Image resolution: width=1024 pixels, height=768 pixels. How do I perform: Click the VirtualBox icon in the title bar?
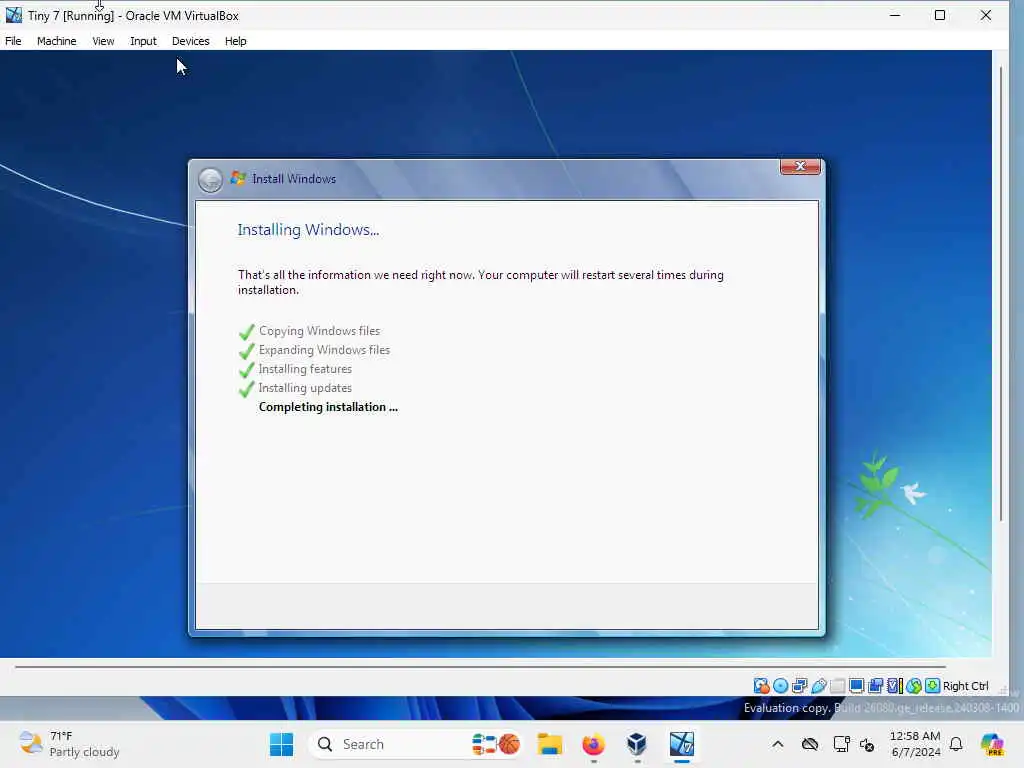14,15
